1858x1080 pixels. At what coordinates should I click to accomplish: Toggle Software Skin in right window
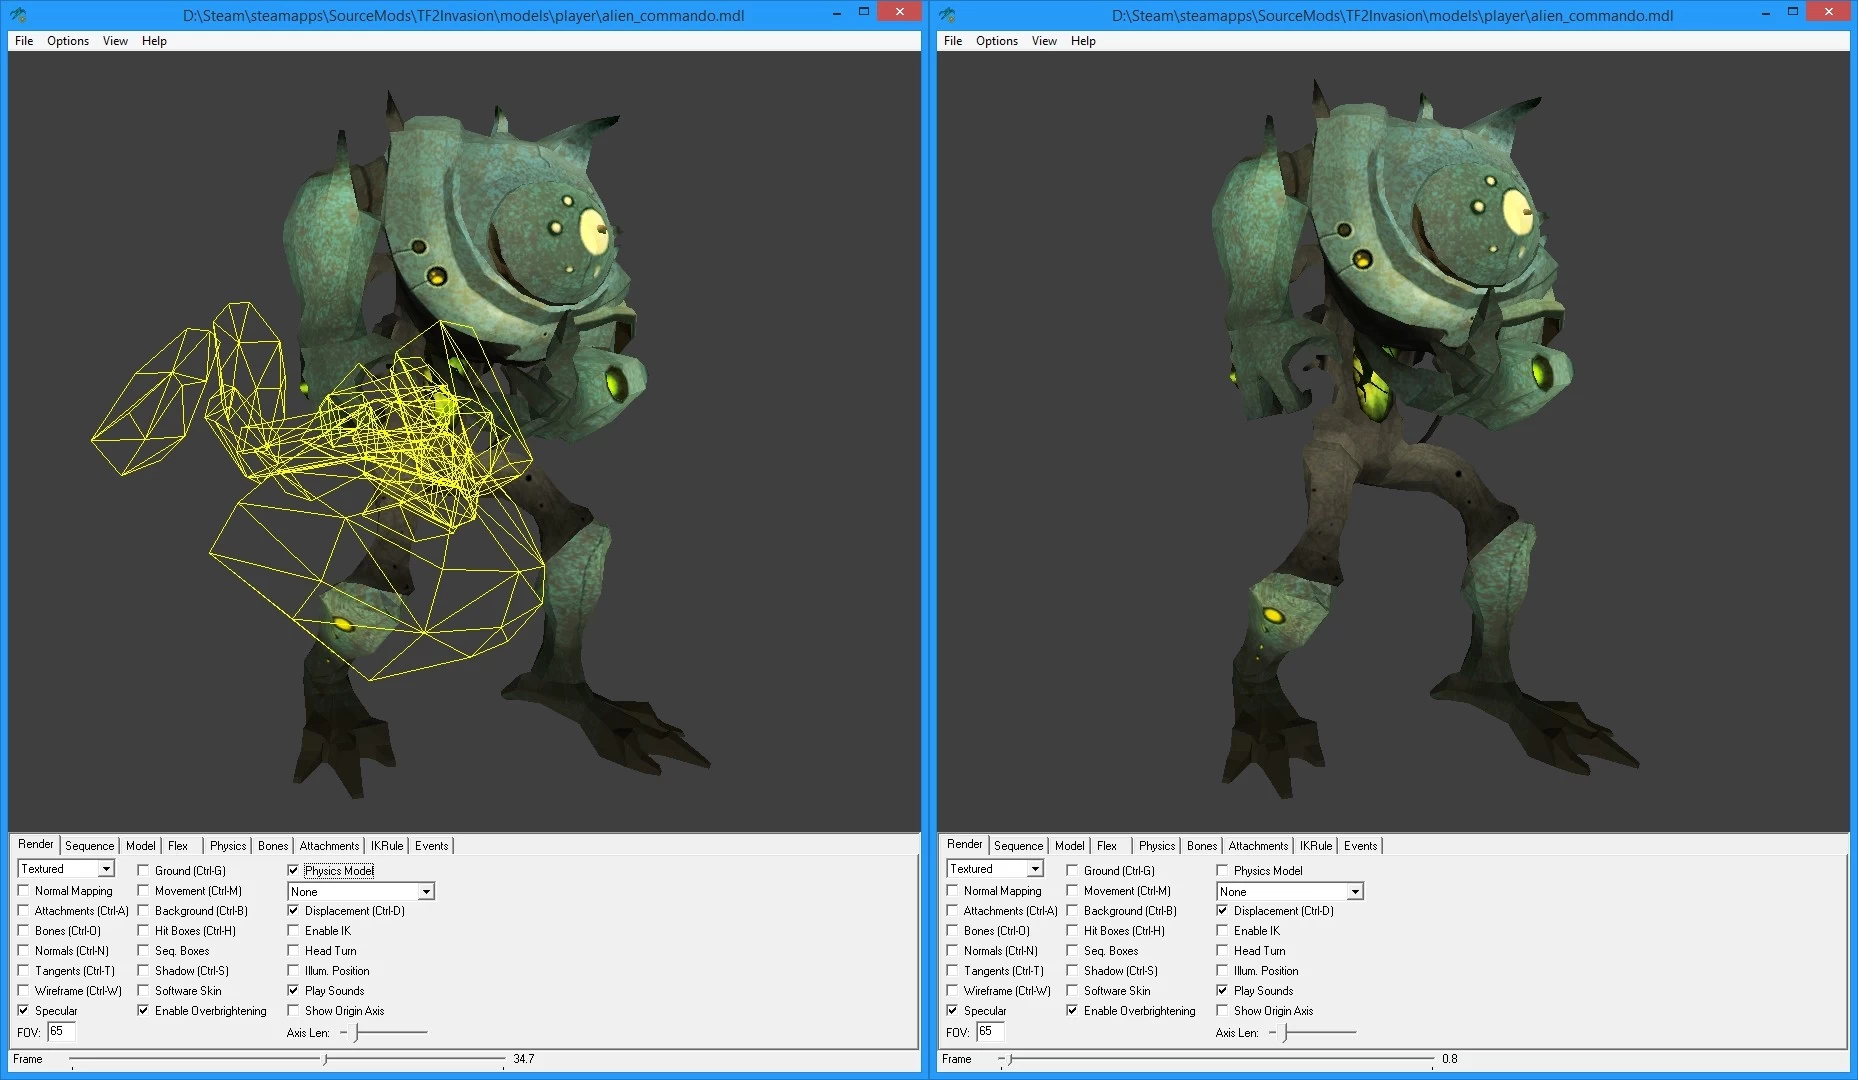[1072, 991]
